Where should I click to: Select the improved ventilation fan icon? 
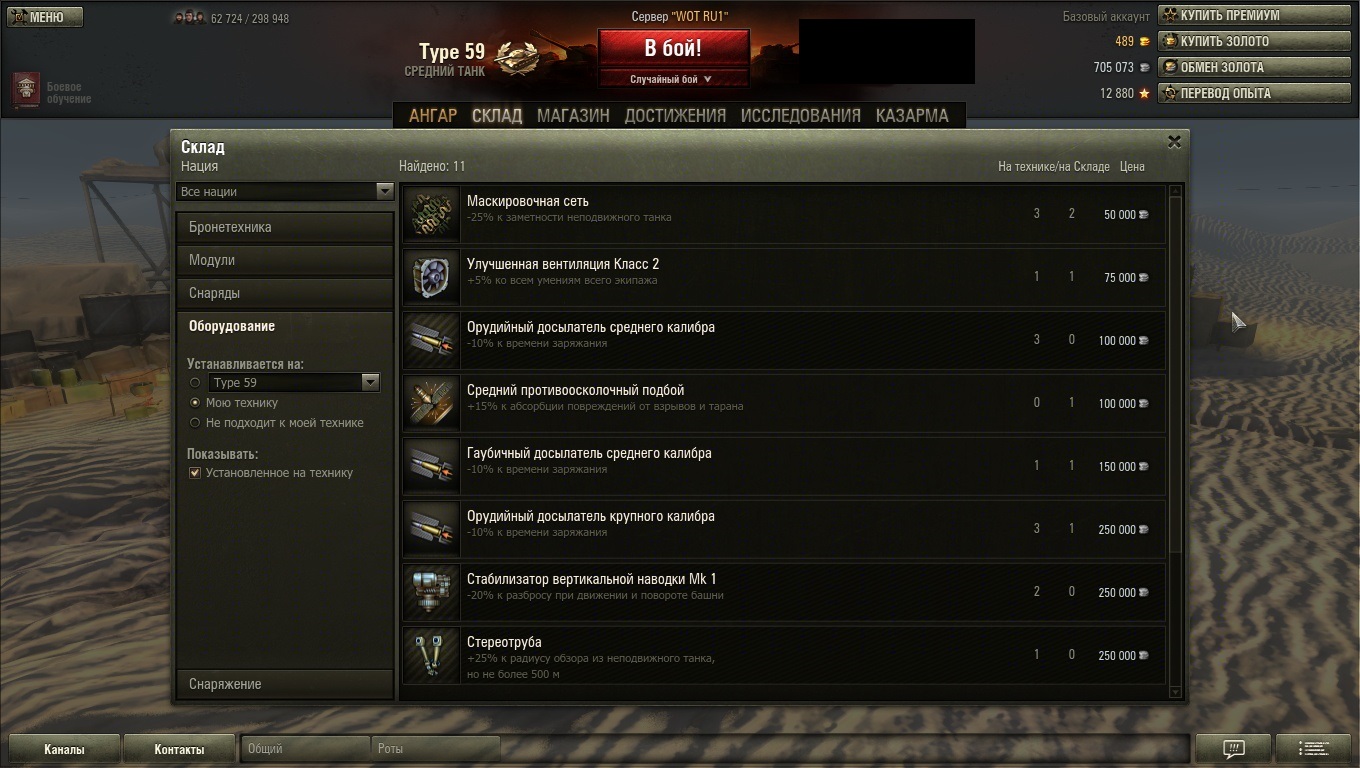click(431, 277)
